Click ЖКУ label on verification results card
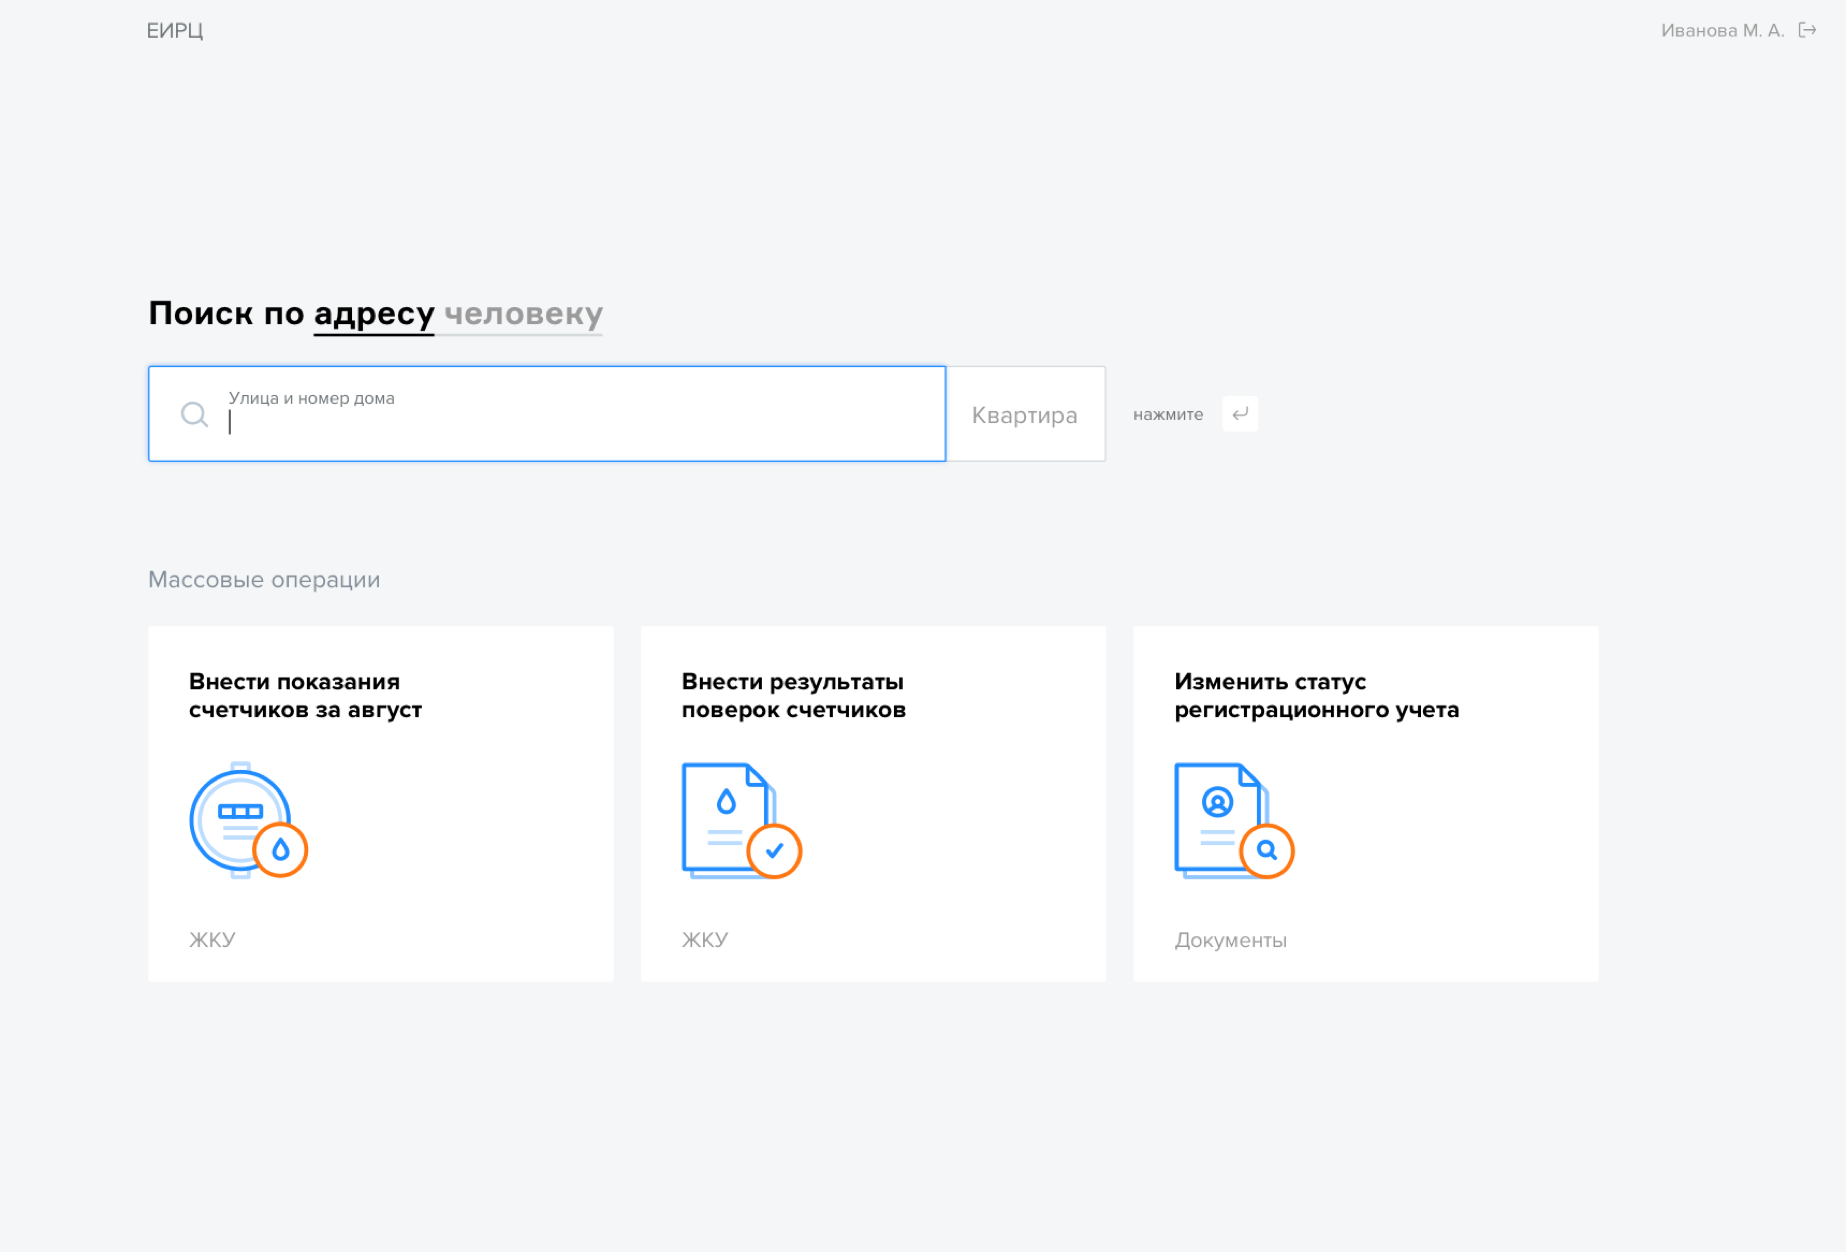Screen dimensions: 1846x1252 [x=705, y=940]
